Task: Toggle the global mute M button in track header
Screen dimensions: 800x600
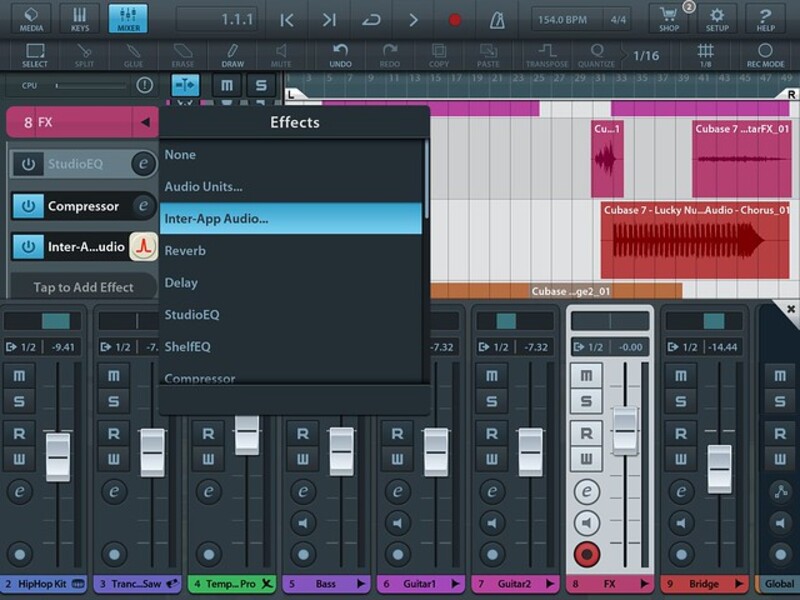Action: click(227, 85)
